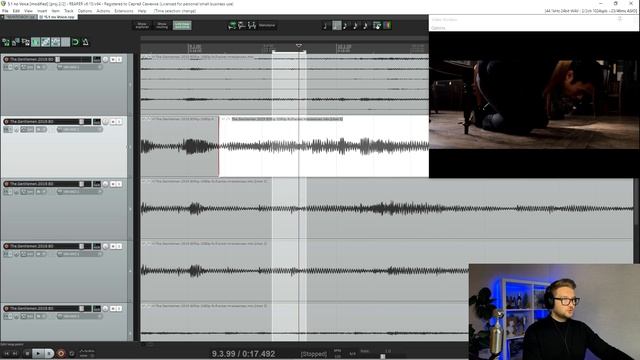Select the white highlighted item on track two
The width and height of the screenshot is (640, 360).
324,146
